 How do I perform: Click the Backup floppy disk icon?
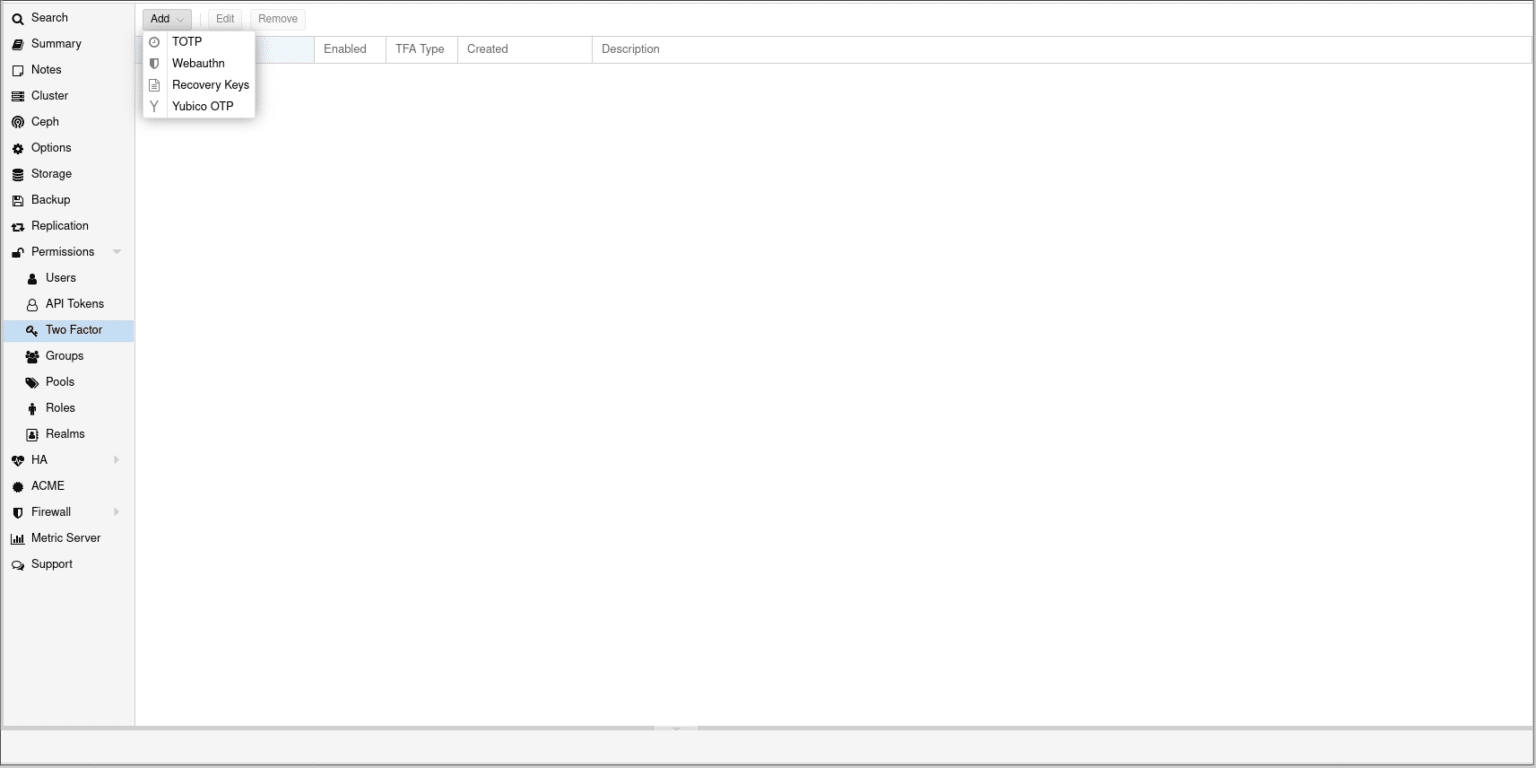point(17,200)
